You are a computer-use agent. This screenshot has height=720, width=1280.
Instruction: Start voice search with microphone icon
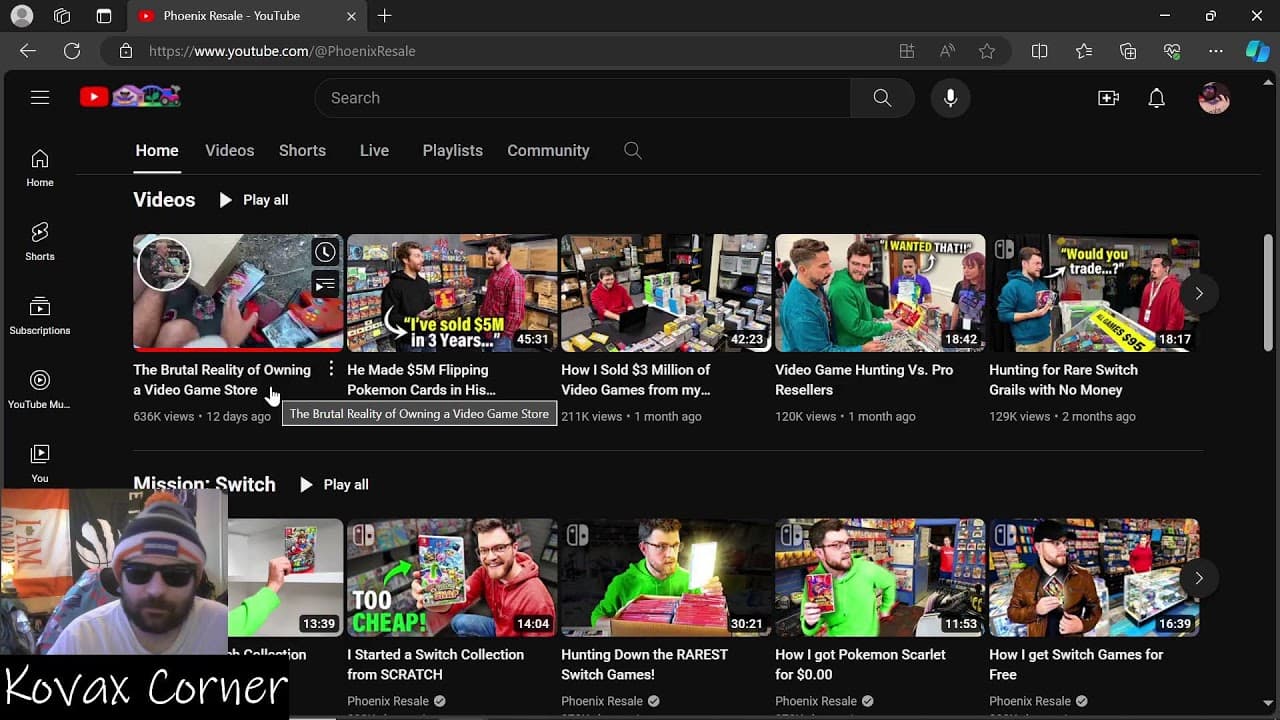click(950, 98)
